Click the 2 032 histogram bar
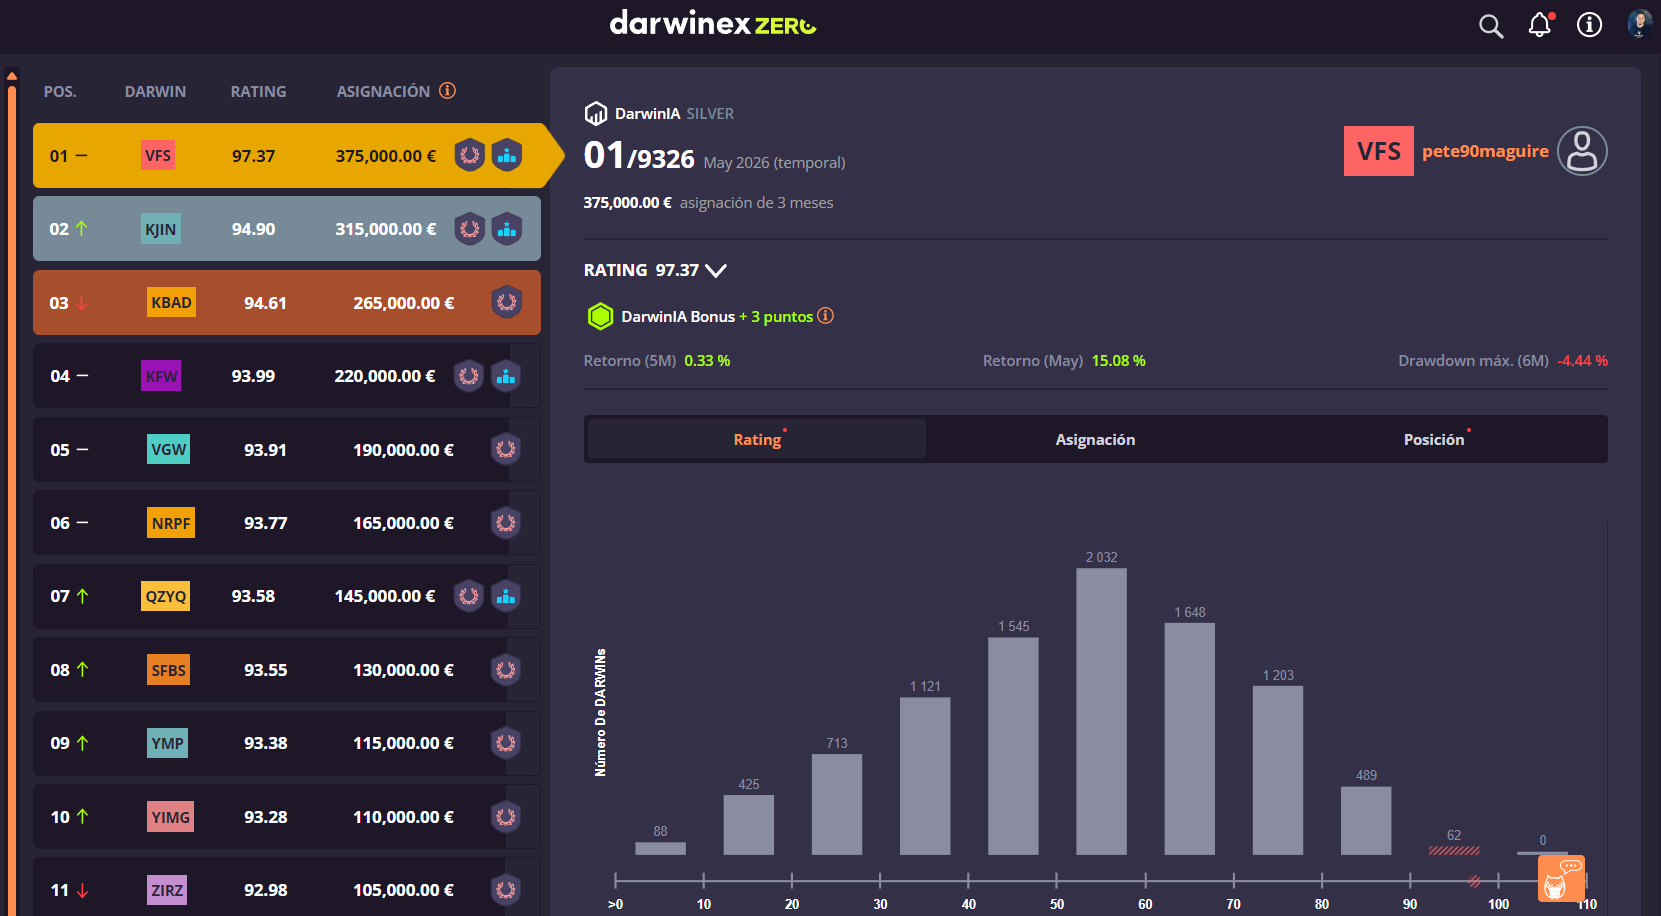The width and height of the screenshot is (1661, 916). click(1101, 711)
